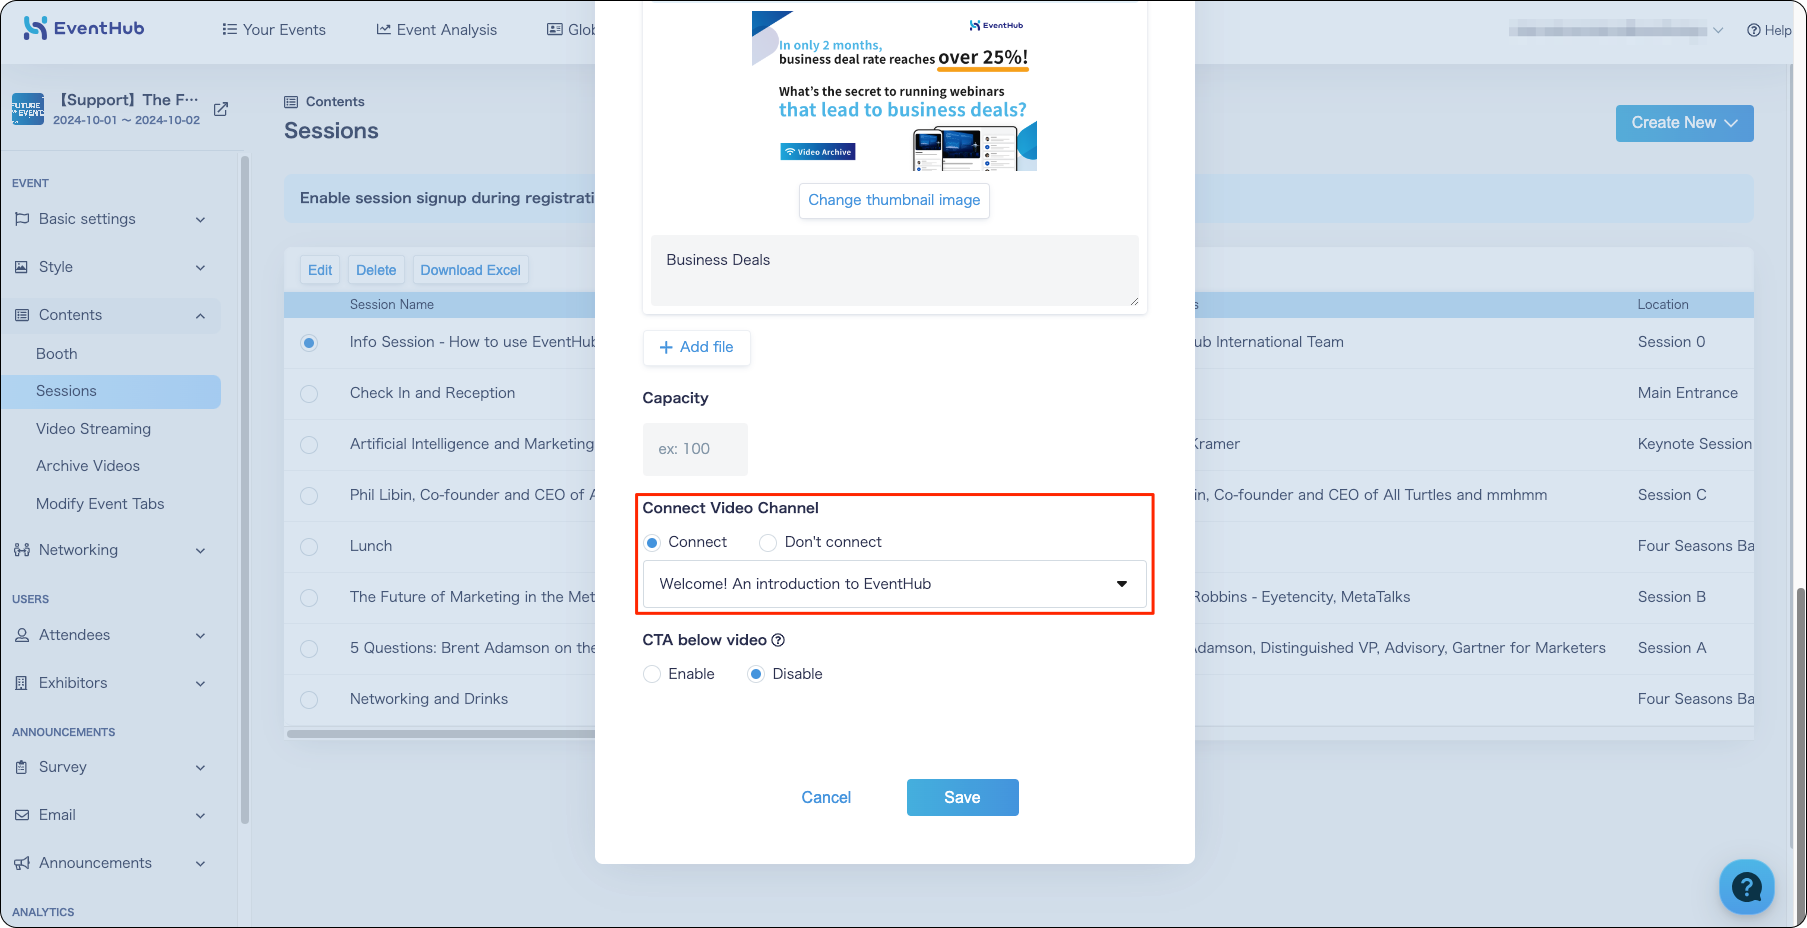Click the Networking sidebar icon
The width and height of the screenshot is (1807, 928).
tap(22, 550)
